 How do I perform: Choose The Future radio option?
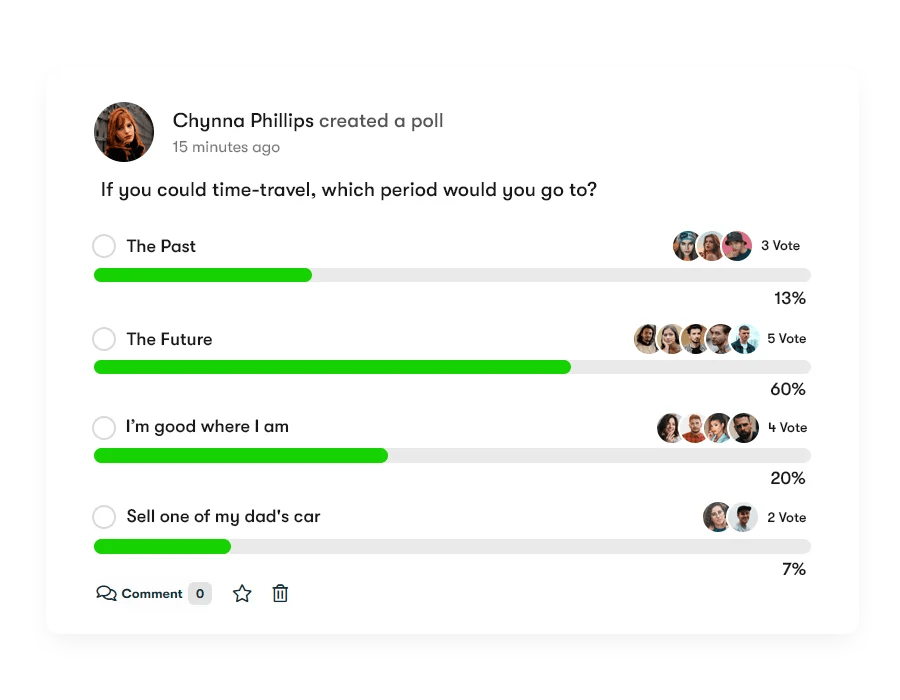(x=104, y=339)
